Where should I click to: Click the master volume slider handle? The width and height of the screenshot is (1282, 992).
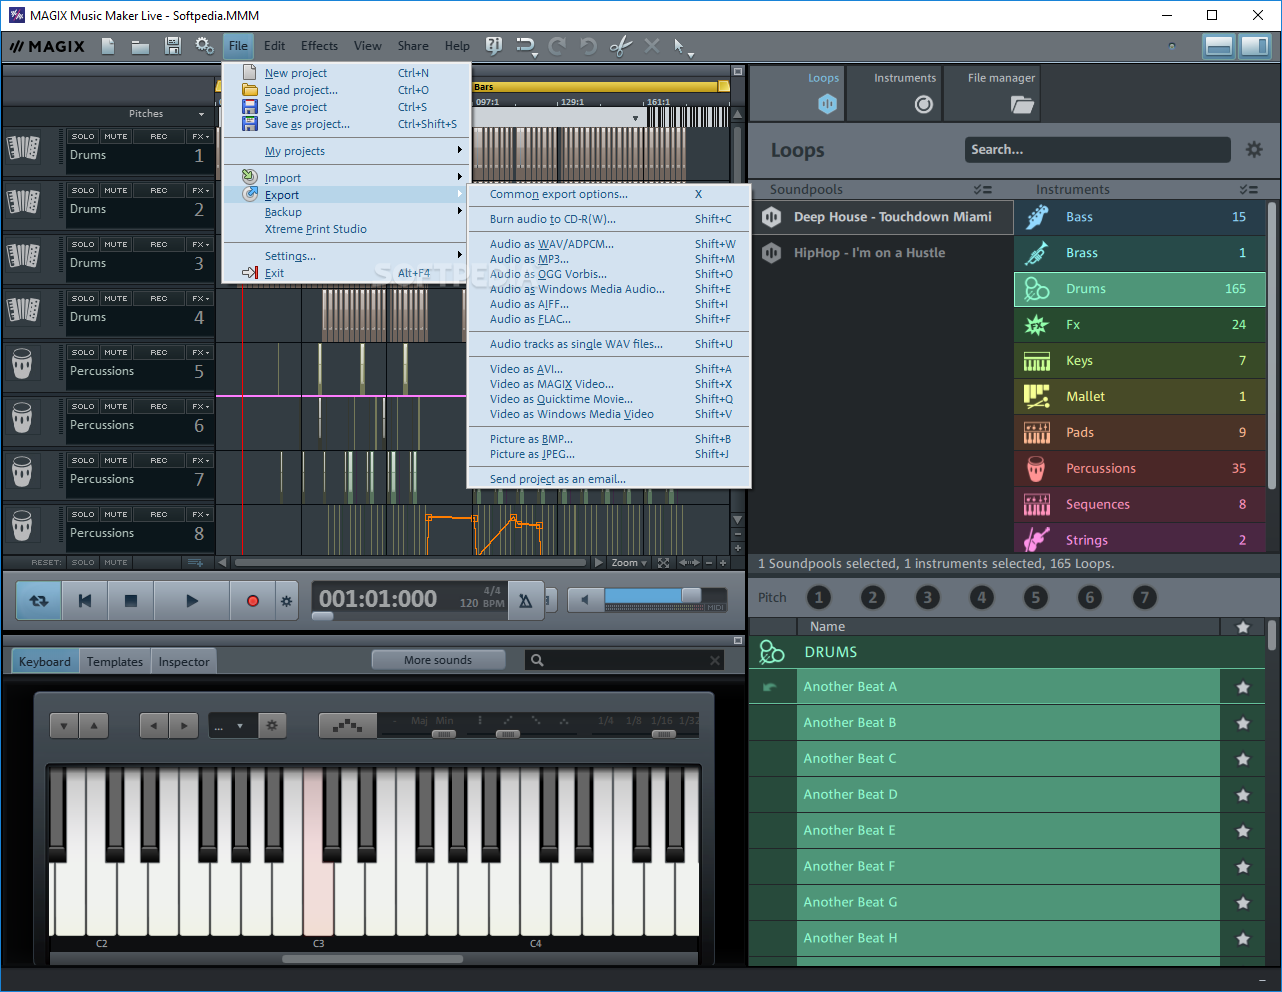pos(691,595)
